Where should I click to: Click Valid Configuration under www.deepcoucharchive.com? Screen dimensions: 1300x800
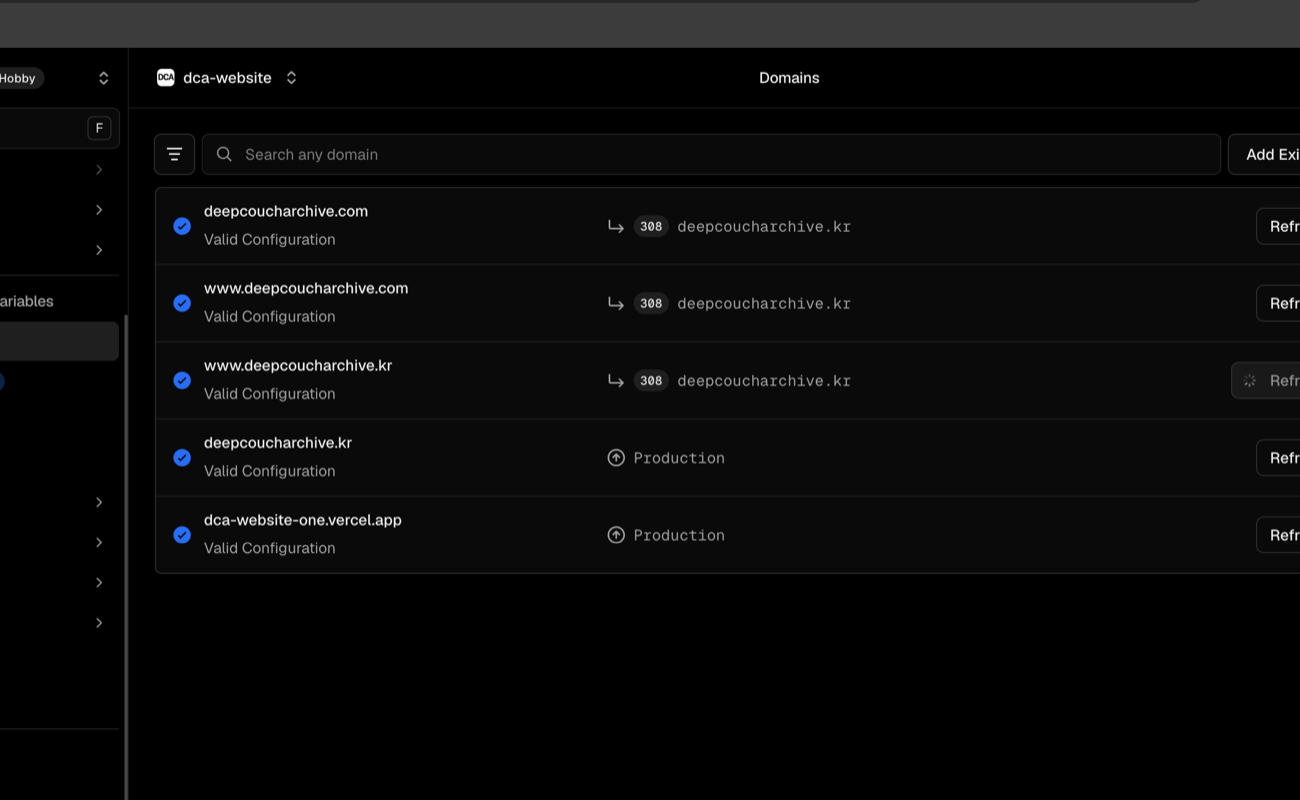pos(270,317)
